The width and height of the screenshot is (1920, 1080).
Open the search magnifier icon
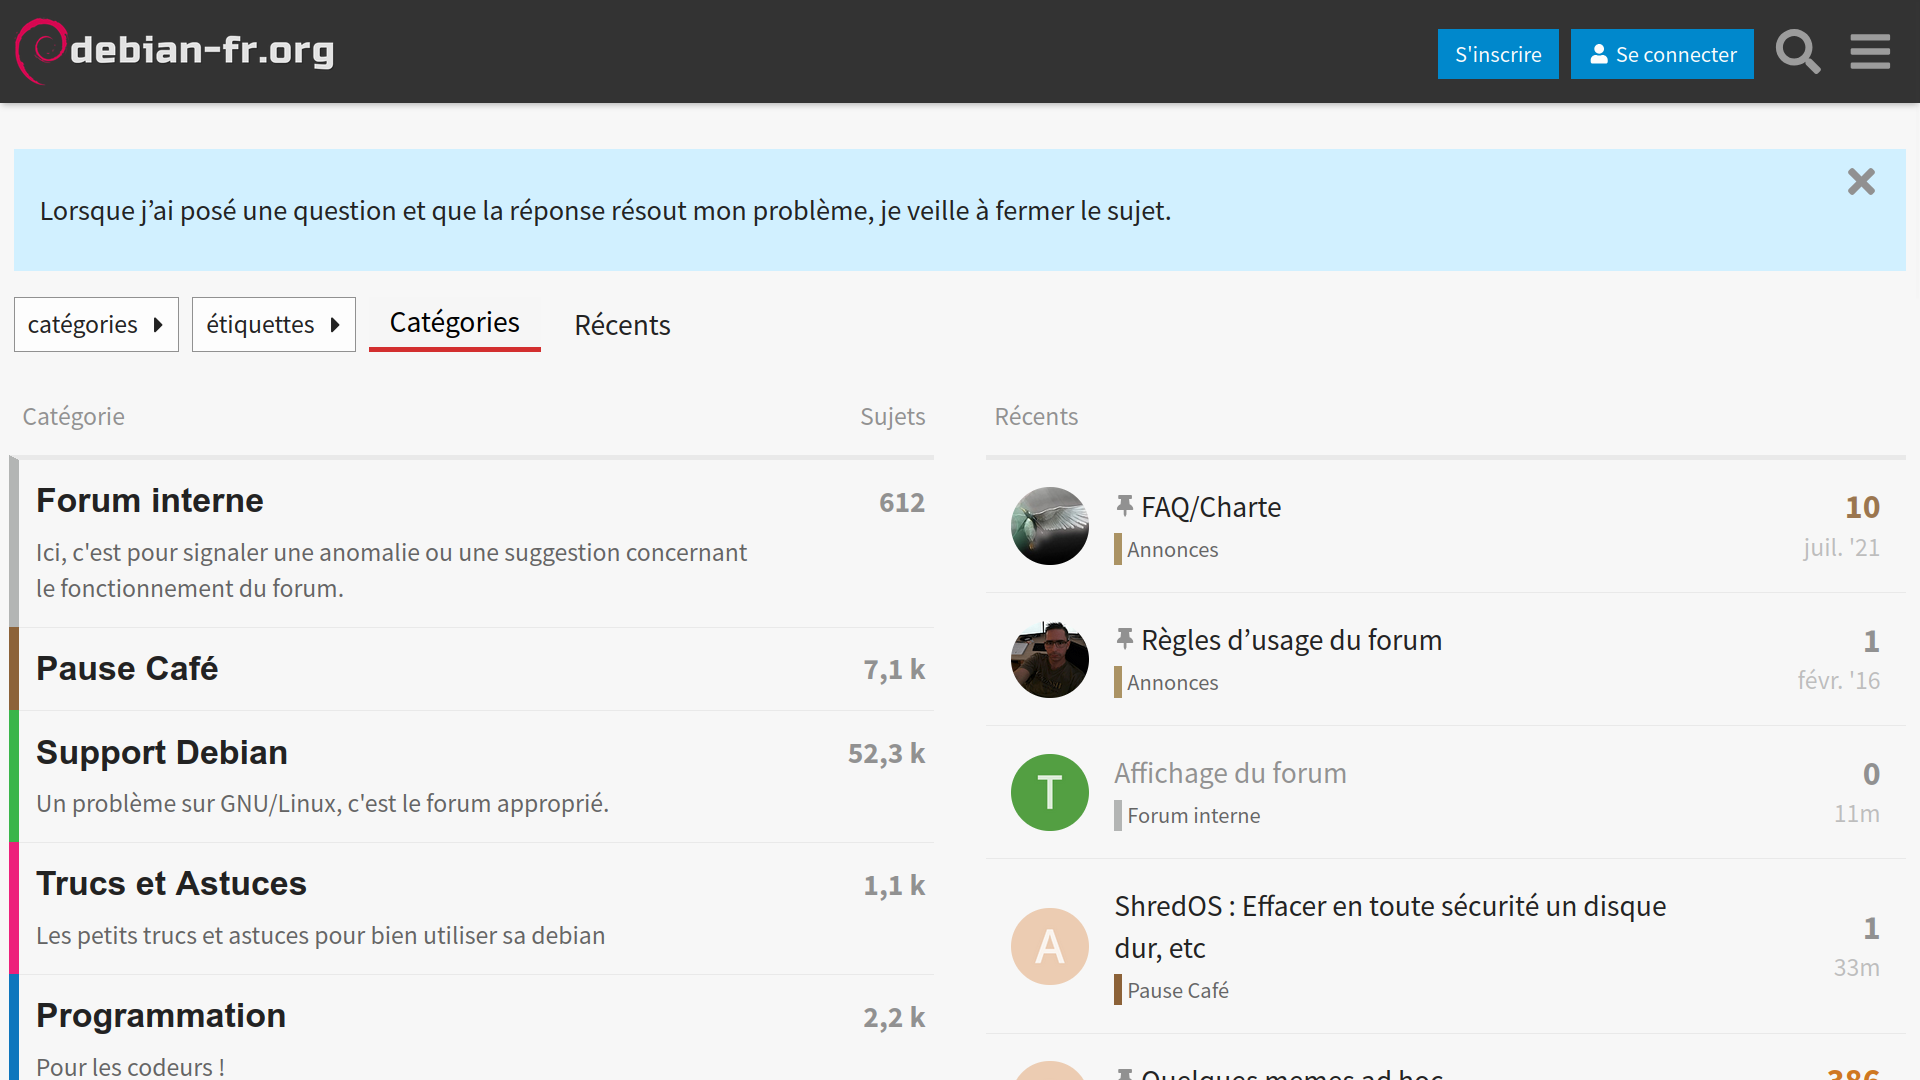pos(1797,52)
